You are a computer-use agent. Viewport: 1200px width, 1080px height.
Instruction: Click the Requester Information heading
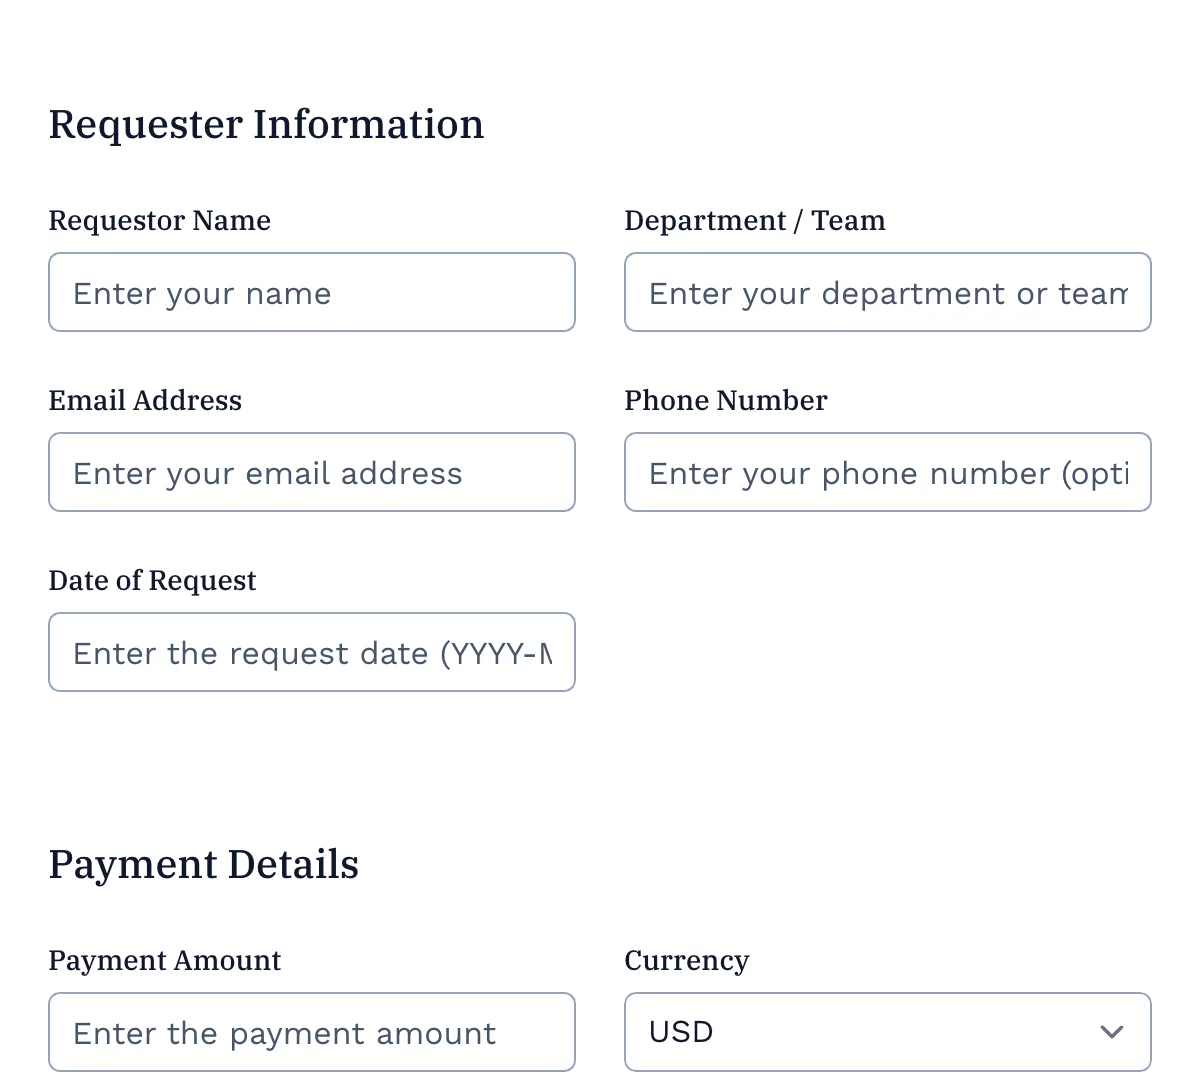[267, 124]
